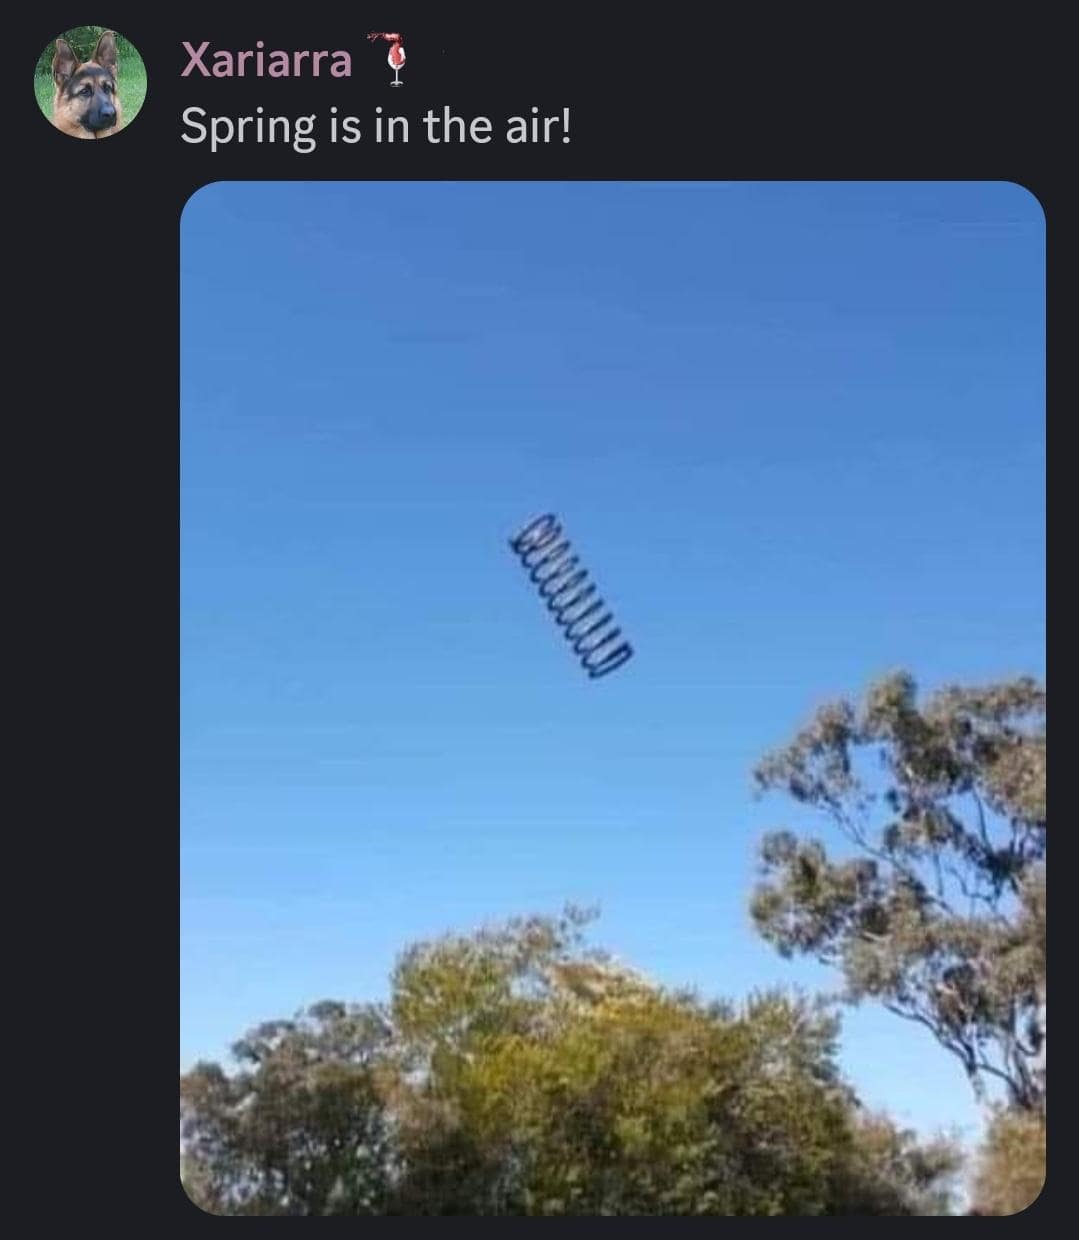Click the dark empty area left of photo
This screenshot has width=1079, height=1240.
click(x=90, y=700)
